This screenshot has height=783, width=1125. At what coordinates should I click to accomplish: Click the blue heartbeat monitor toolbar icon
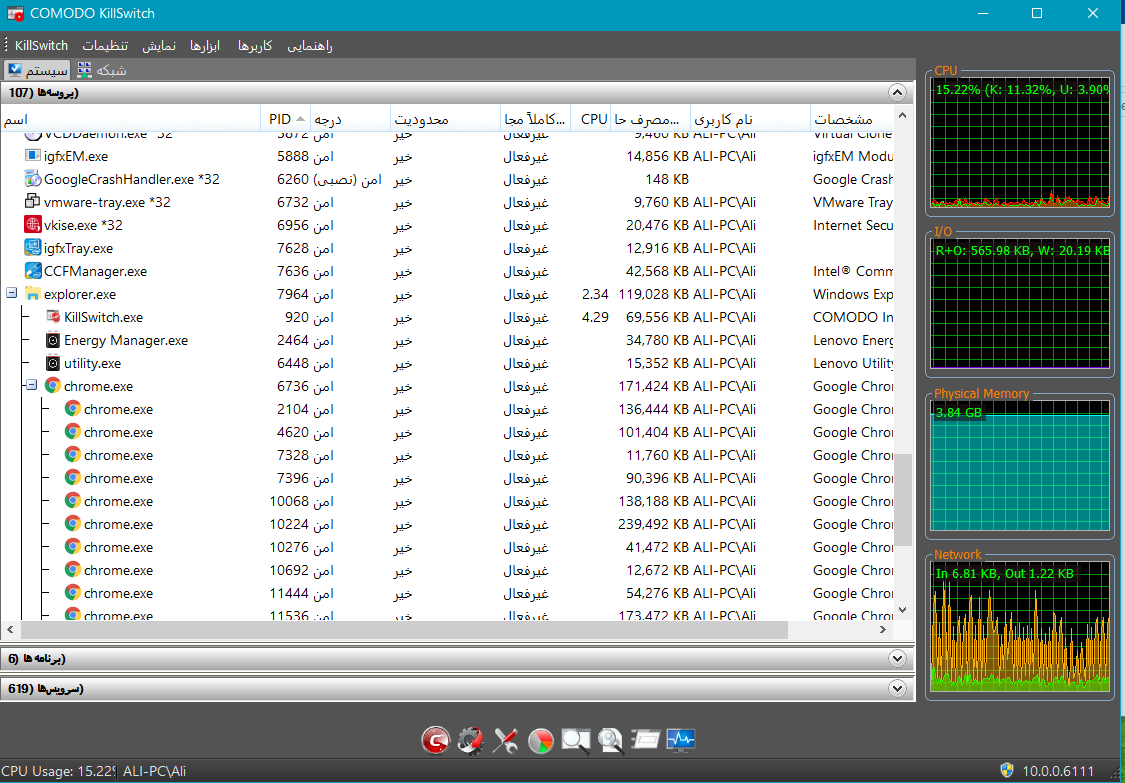pos(680,740)
